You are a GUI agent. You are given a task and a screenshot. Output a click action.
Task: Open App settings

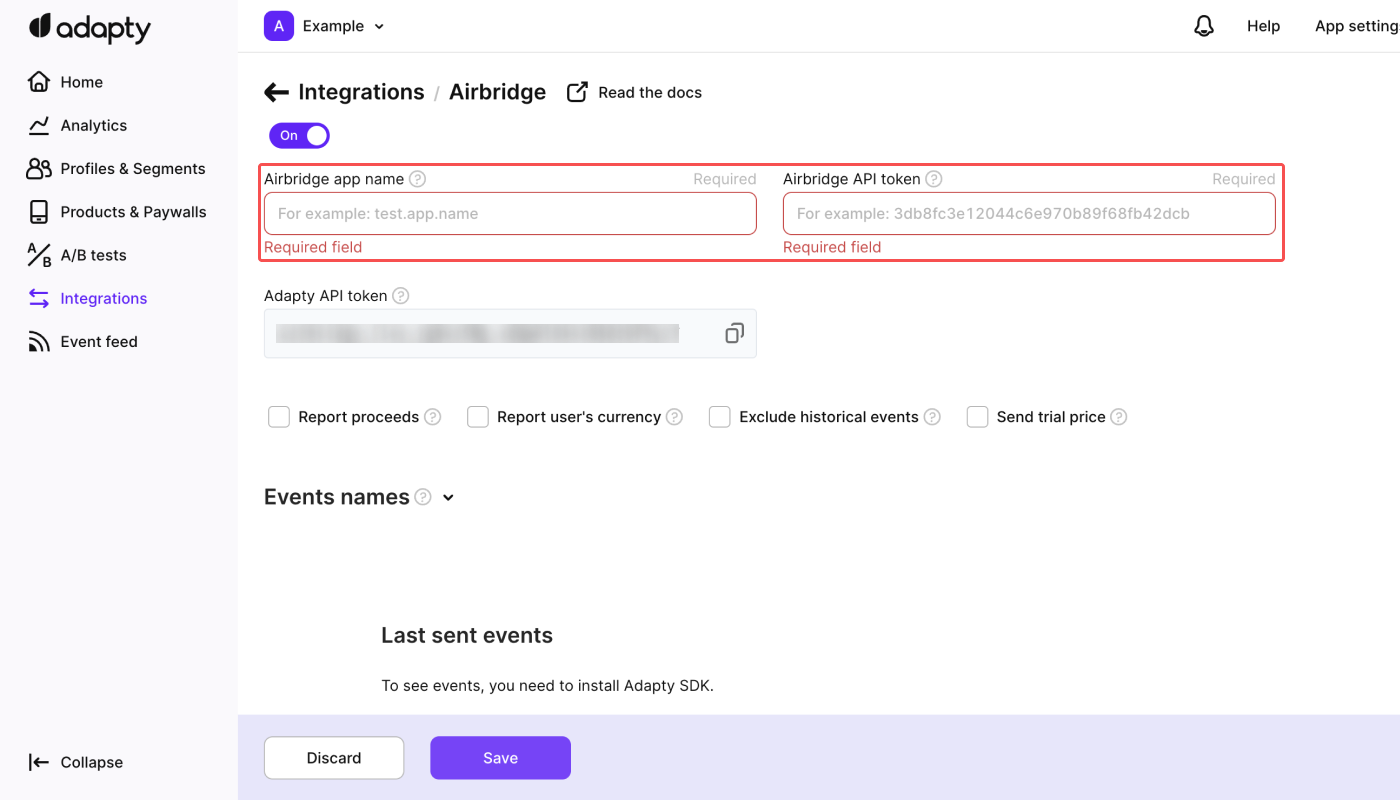tap(1357, 26)
